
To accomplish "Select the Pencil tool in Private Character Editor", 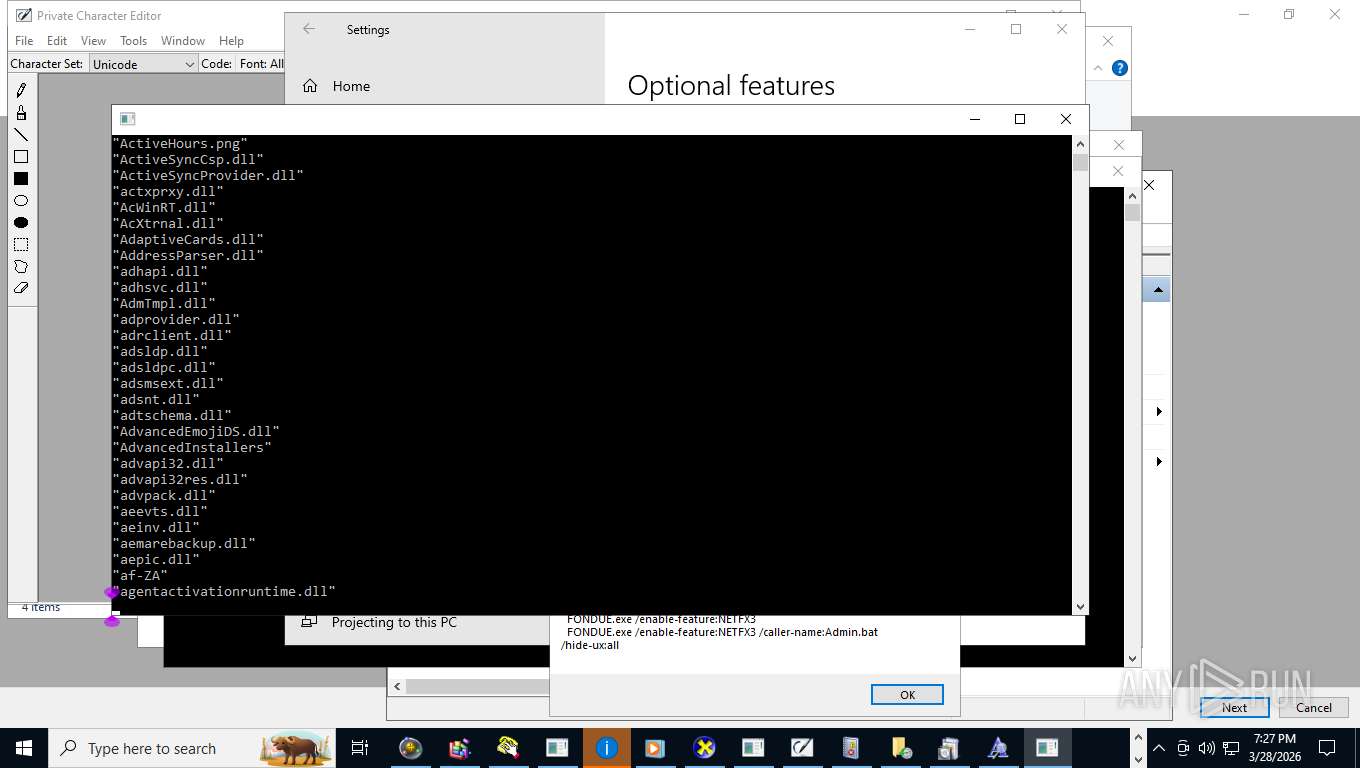I will 21,91.
